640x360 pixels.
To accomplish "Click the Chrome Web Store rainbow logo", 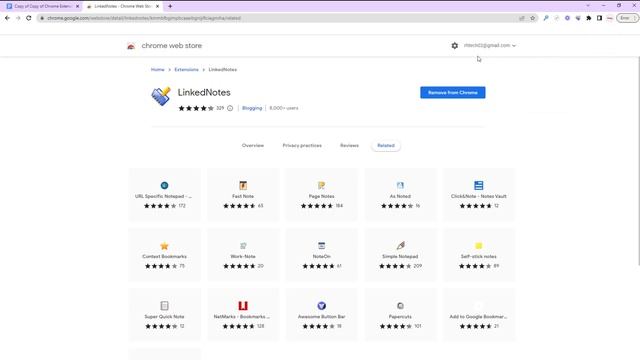I will tap(131, 46).
